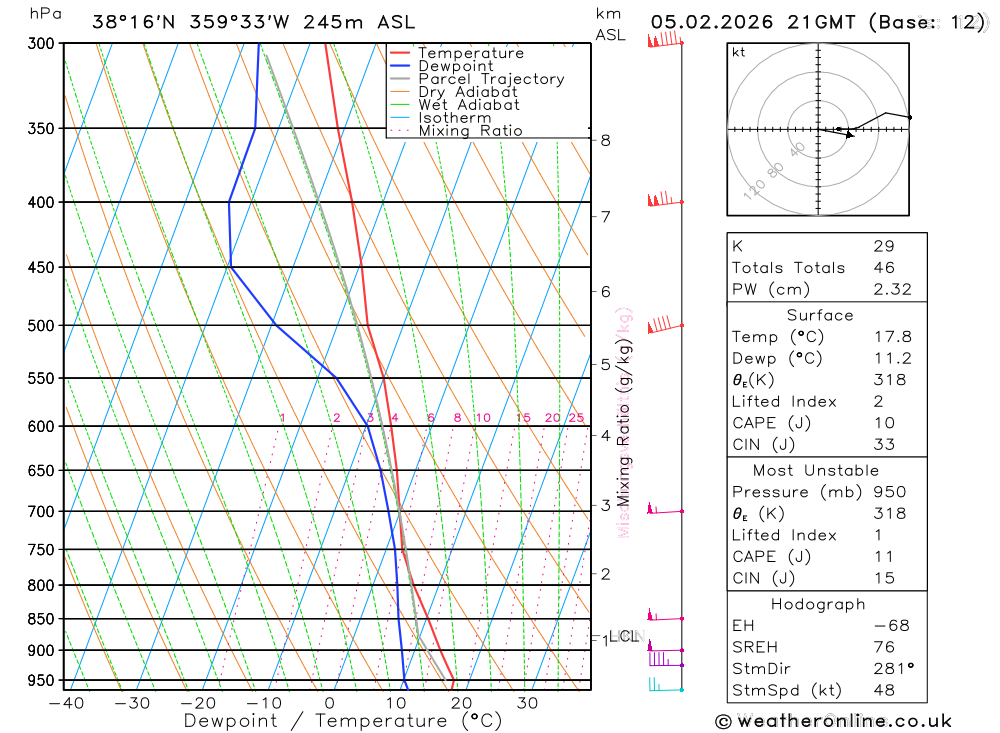Click the 950 hPa pressure axis label

click(41, 681)
